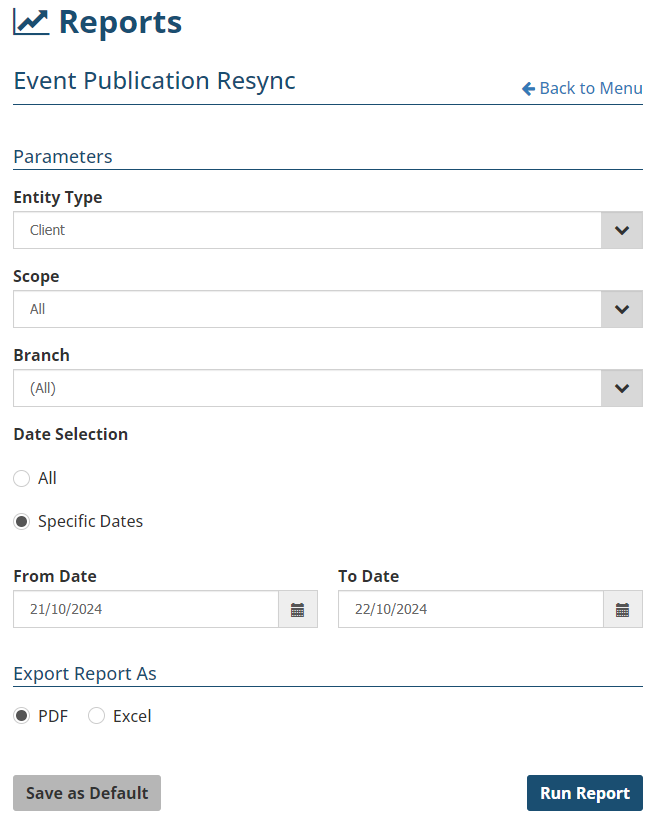This screenshot has height=813, width=648.
Task: Open the To Date calendar picker icon
Action: (x=622, y=609)
